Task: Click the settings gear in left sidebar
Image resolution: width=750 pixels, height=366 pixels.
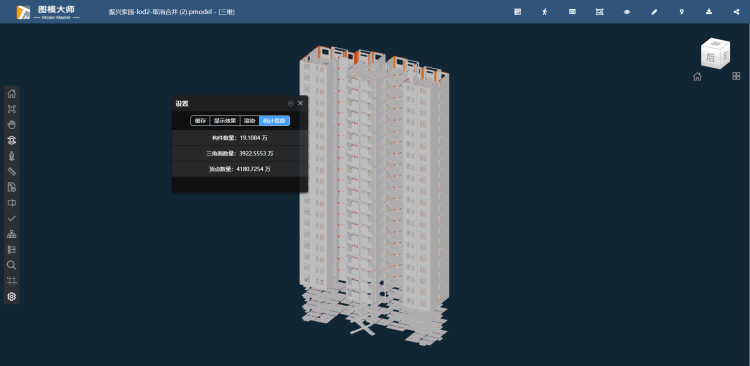Action: pos(11,297)
